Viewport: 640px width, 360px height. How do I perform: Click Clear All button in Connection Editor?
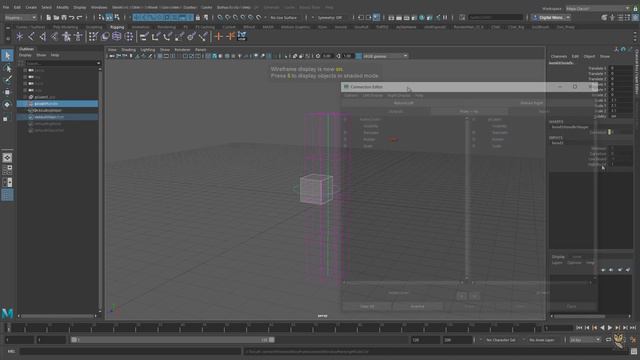pyautogui.click(x=367, y=306)
